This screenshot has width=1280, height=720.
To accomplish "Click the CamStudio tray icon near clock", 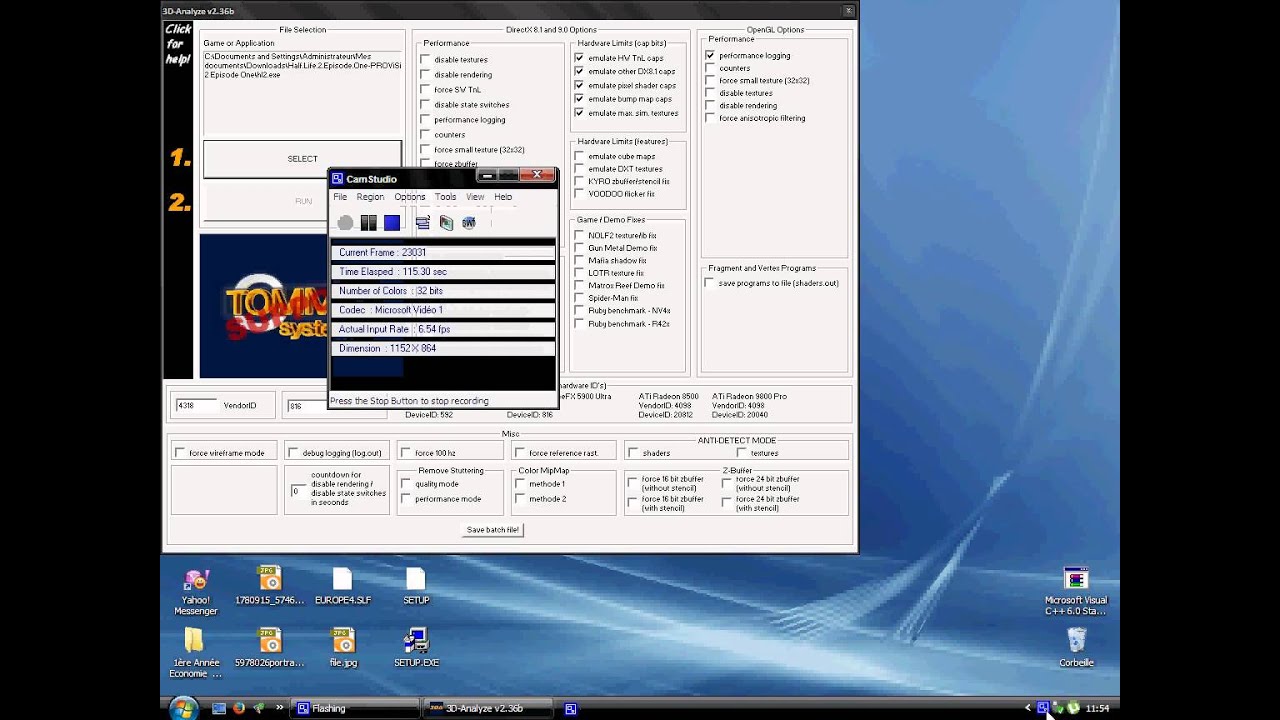I will (x=1043, y=708).
